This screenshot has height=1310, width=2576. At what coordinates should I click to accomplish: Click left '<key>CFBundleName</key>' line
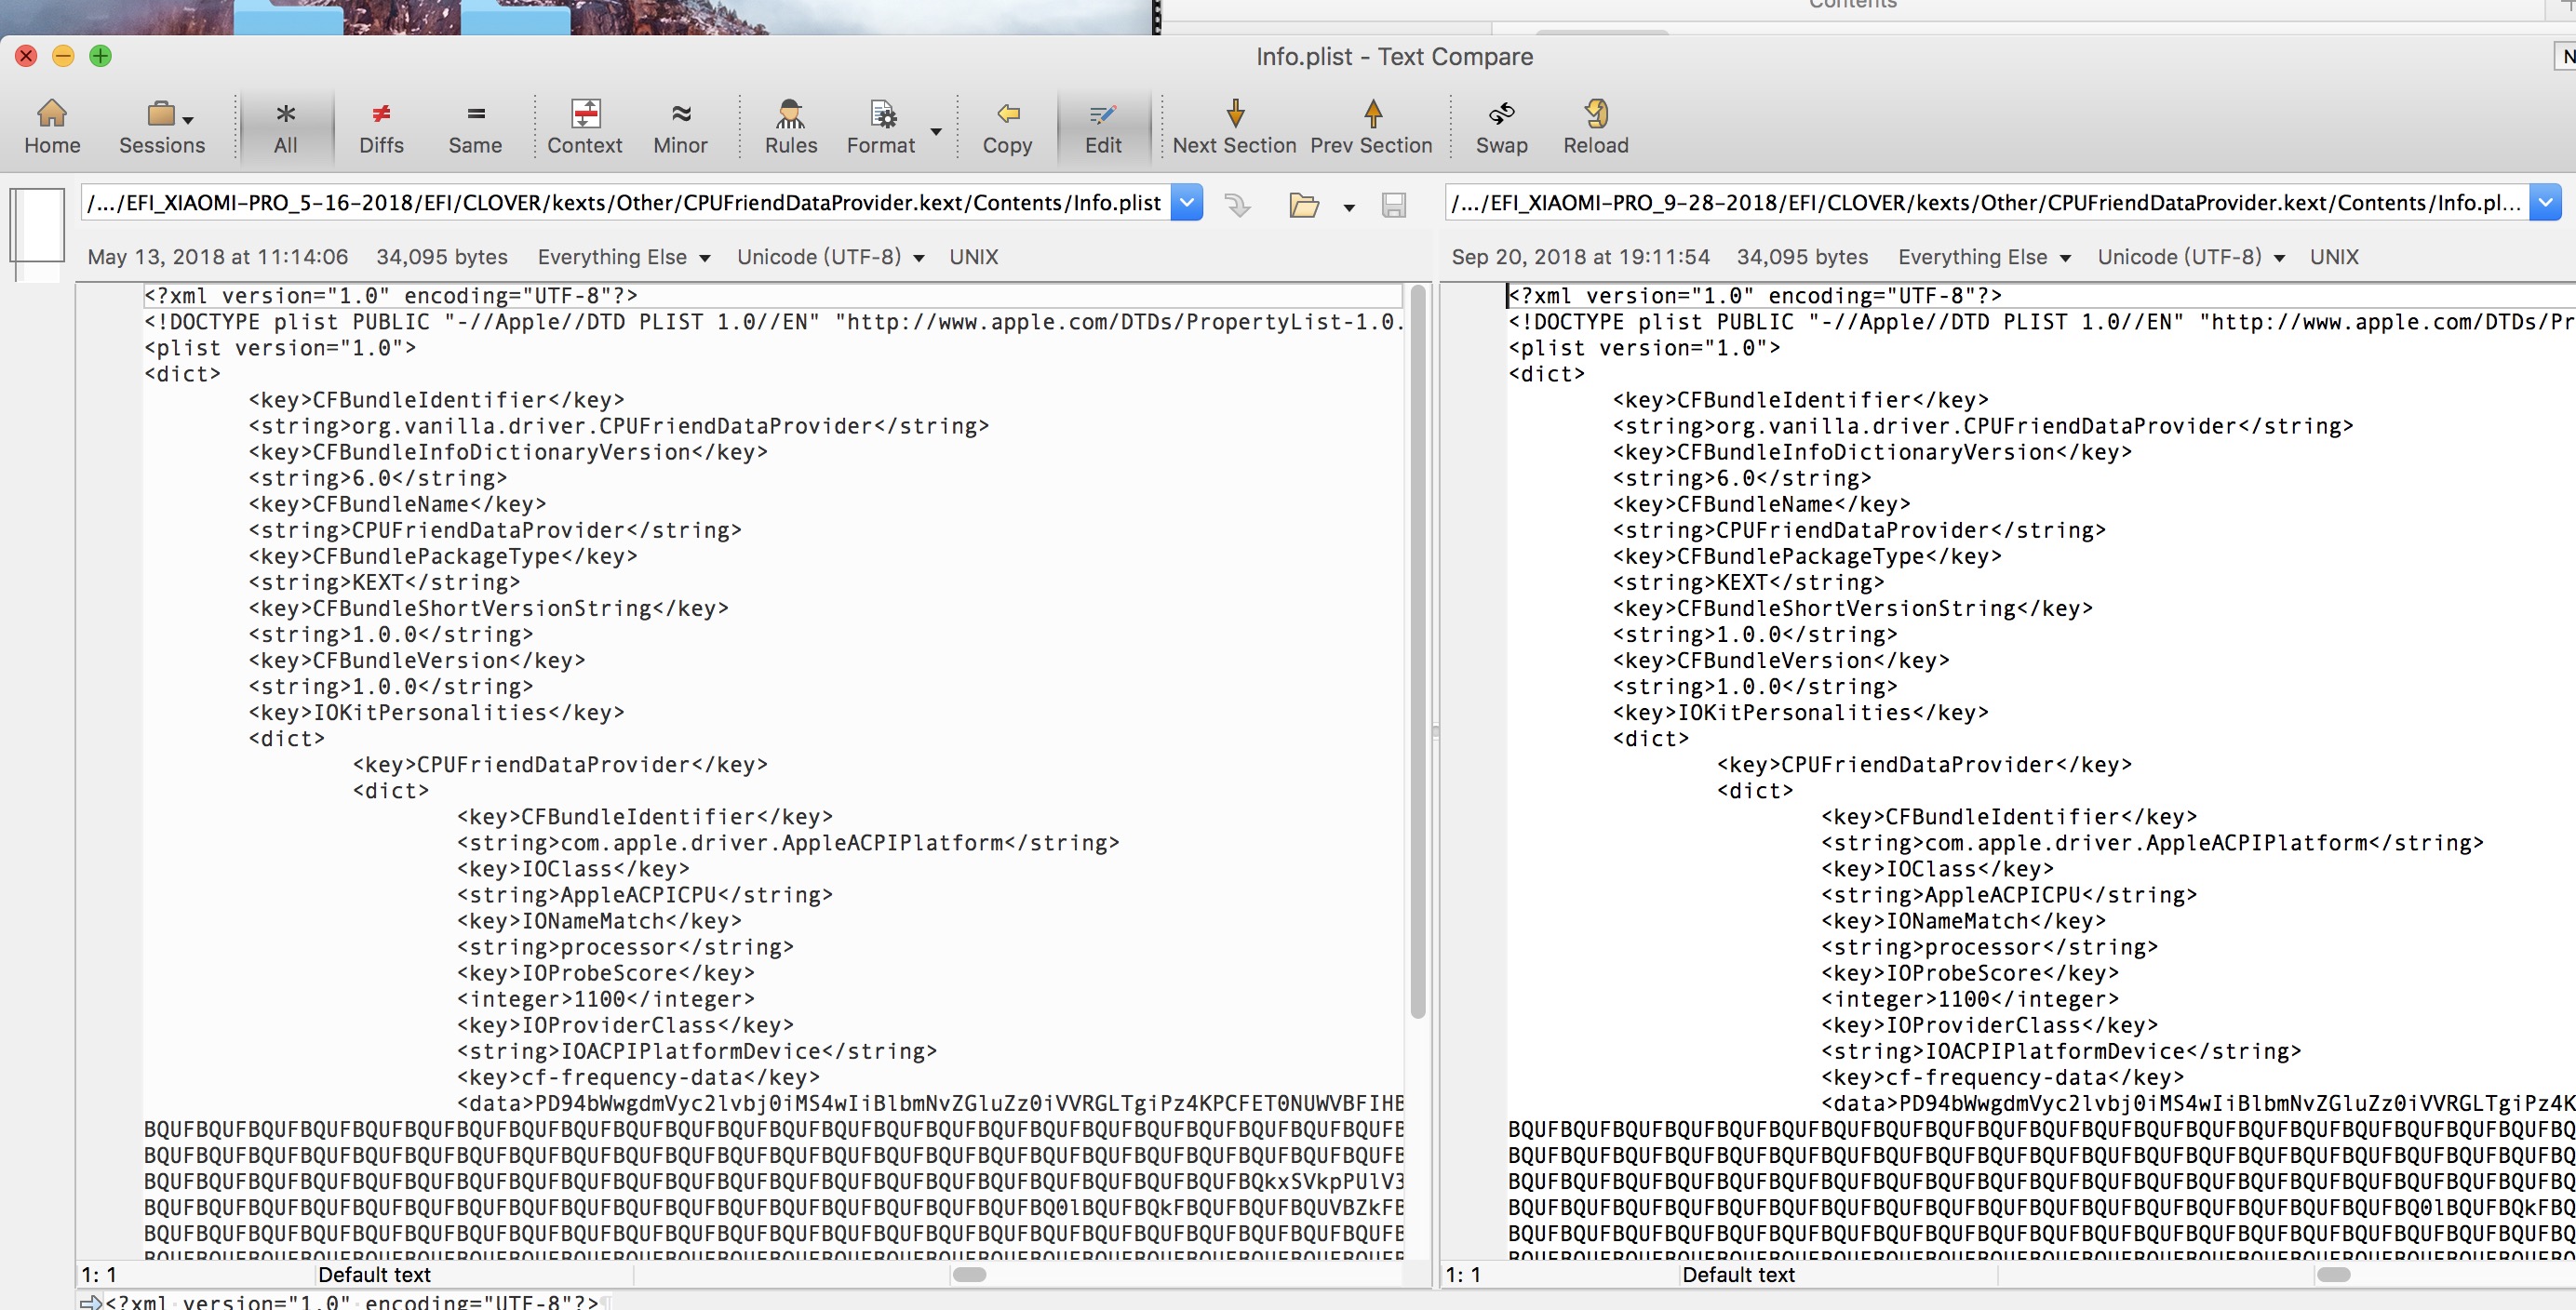397,504
